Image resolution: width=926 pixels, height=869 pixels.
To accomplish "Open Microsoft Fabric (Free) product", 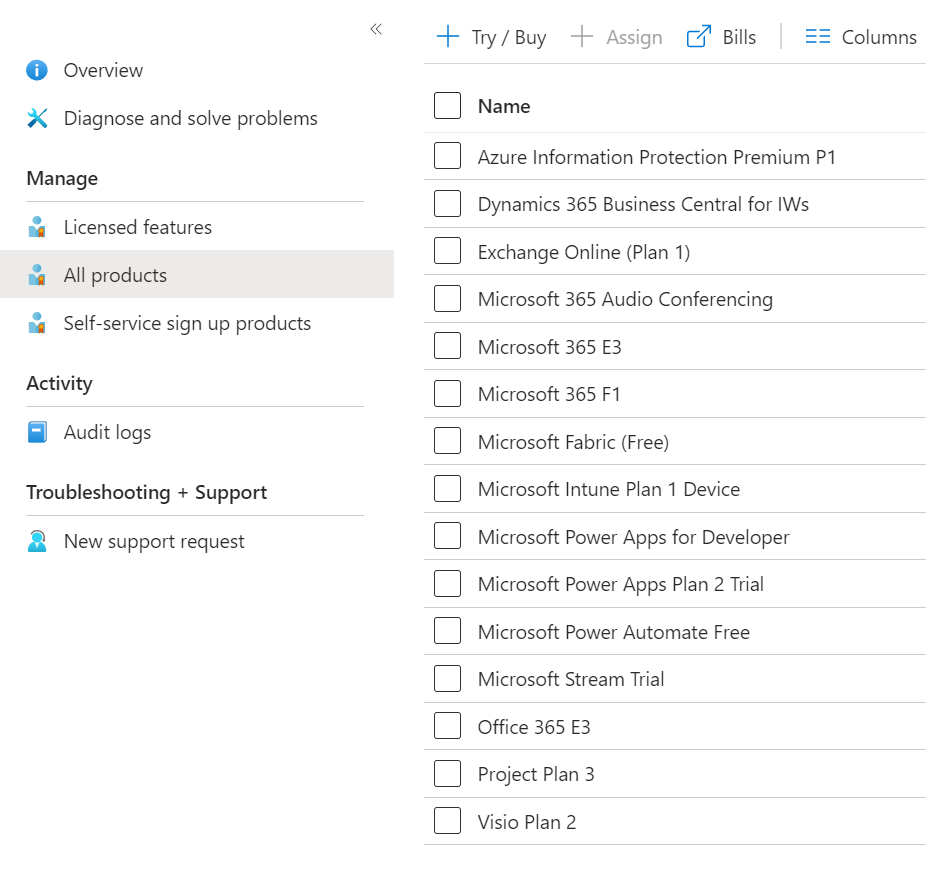I will 573,442.
